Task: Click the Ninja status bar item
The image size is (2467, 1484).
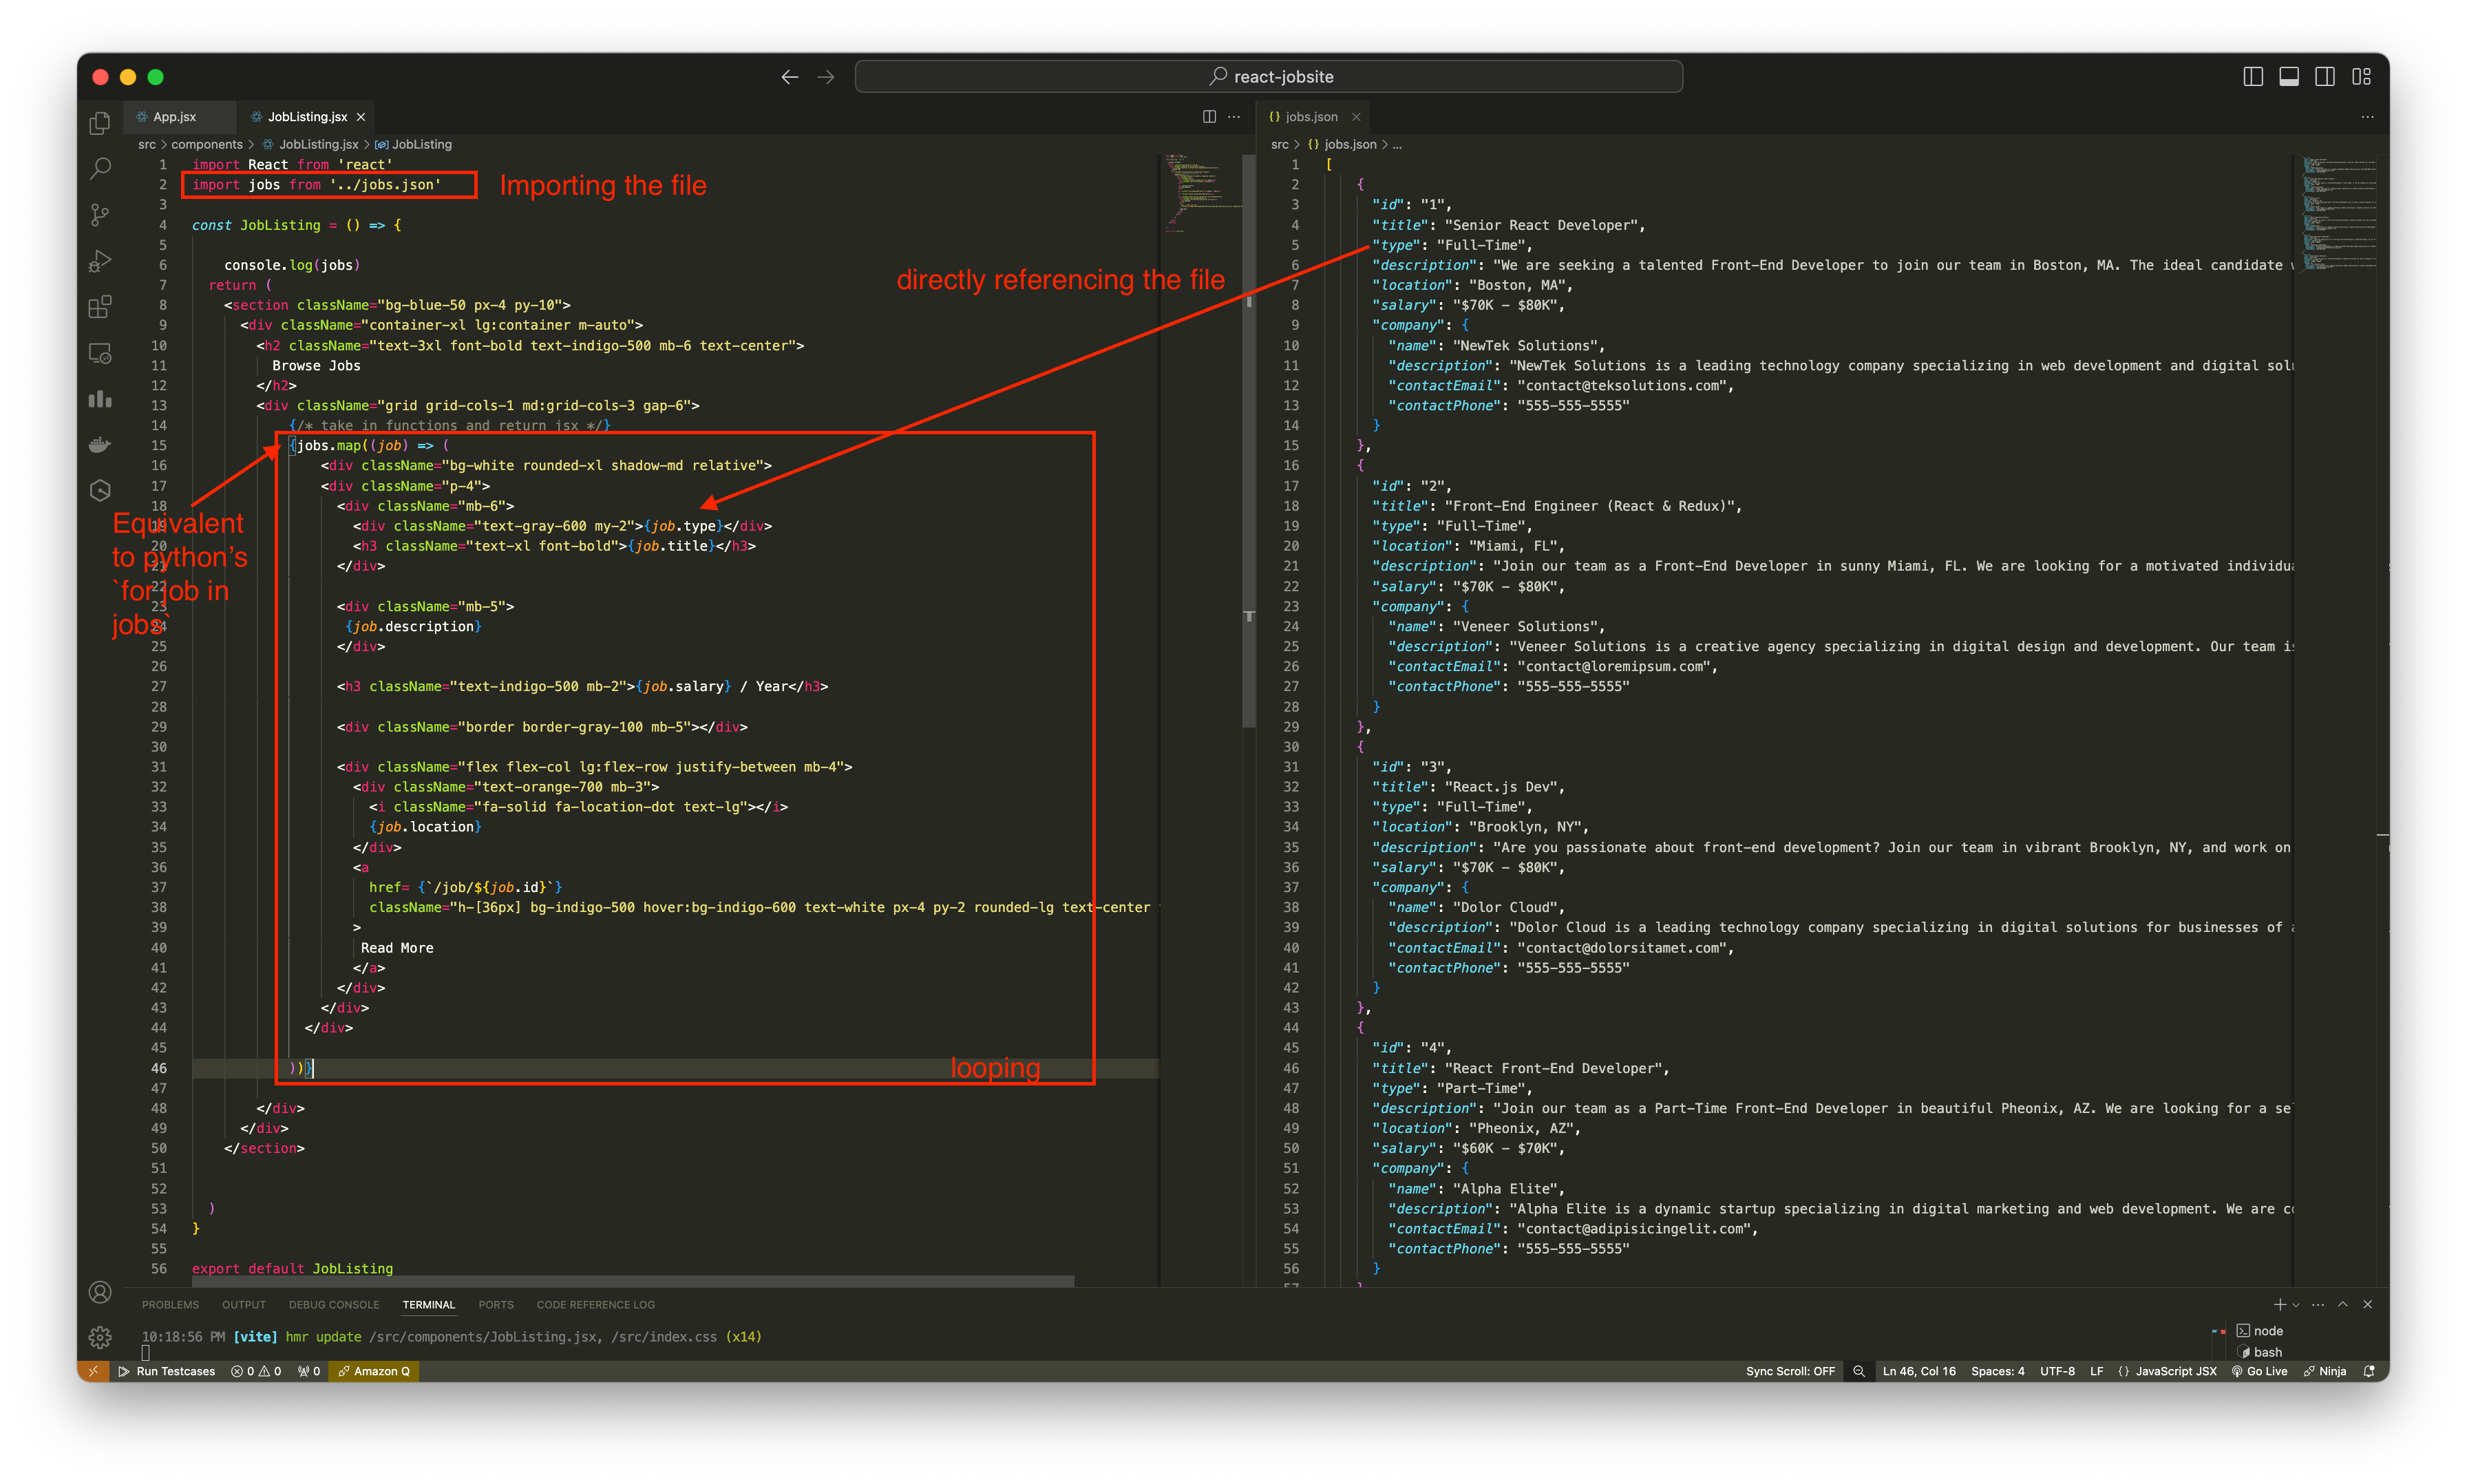Action: (2325, 1371)
